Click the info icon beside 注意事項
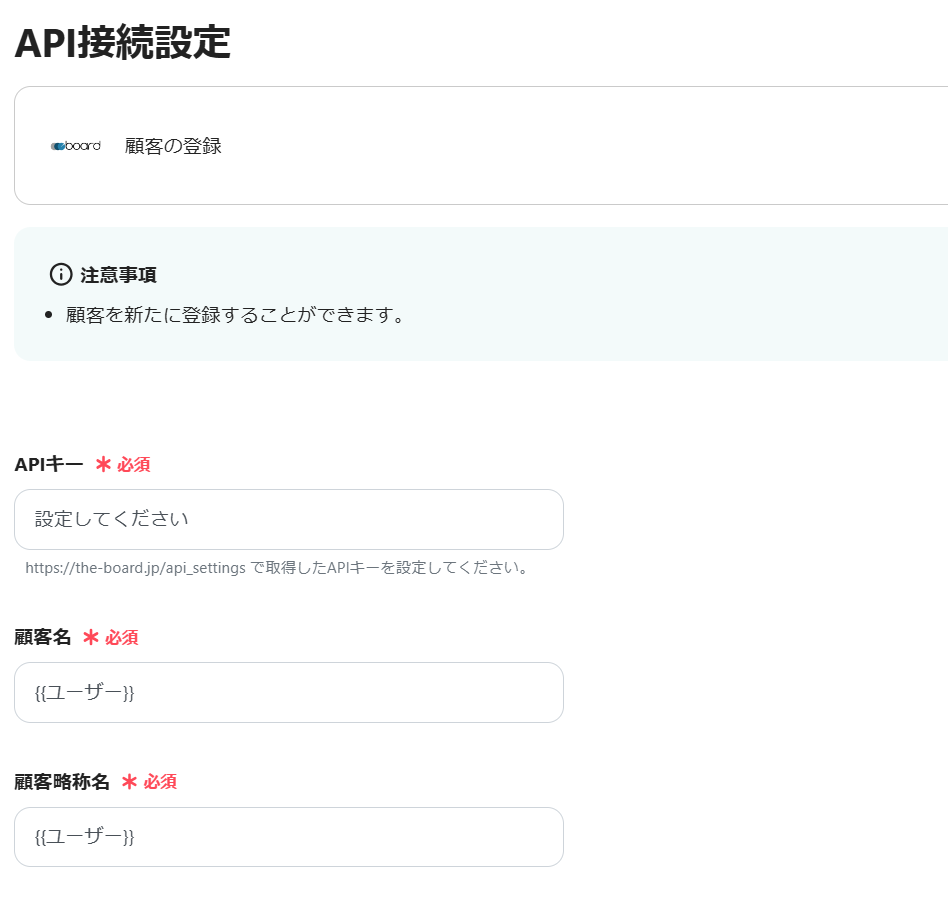Screen dimensions: 948x897 pos(60,274)
